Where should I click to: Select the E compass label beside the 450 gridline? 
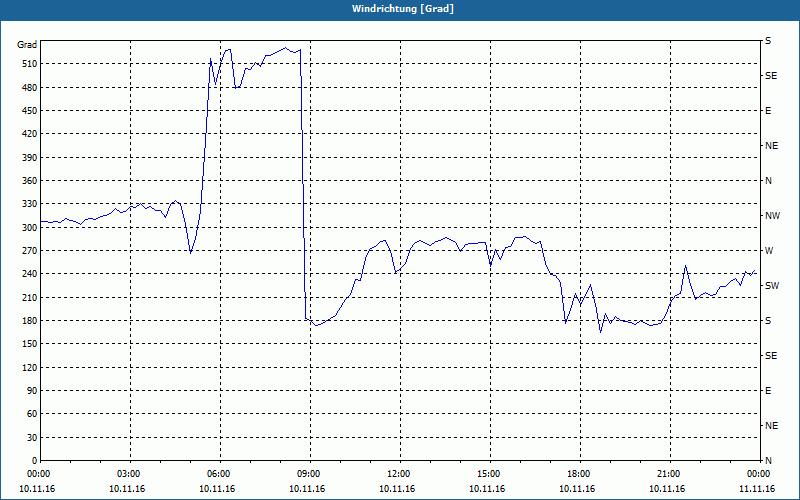pos(768,111)
